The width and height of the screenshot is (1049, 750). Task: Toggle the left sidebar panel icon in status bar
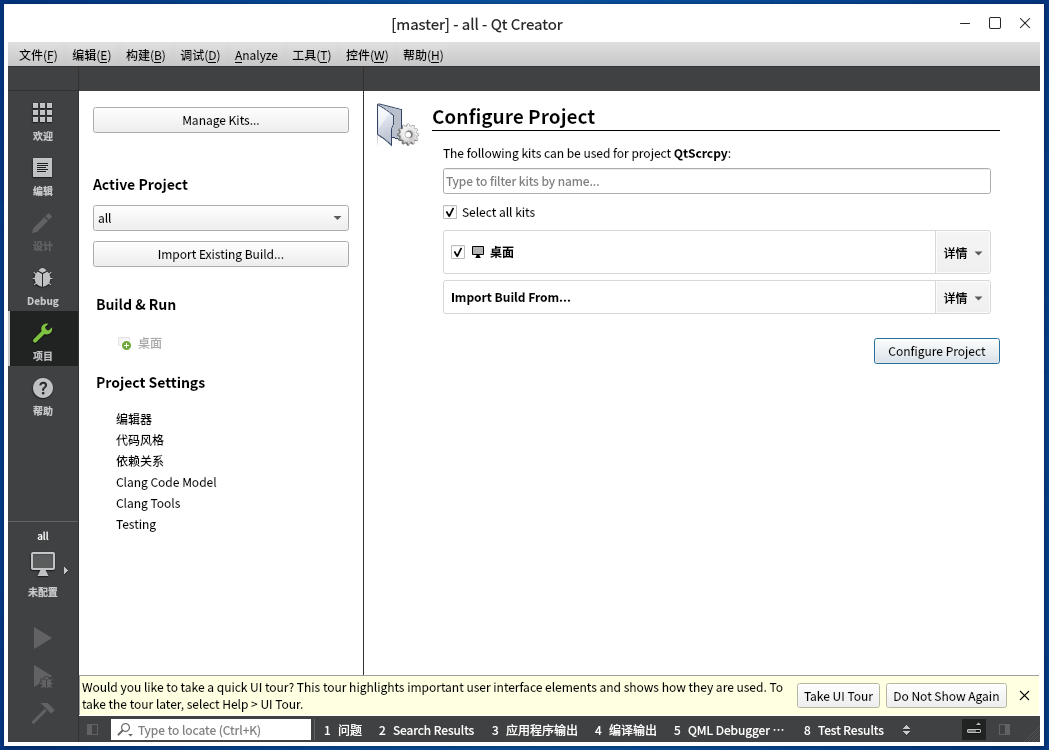point(92,730)
